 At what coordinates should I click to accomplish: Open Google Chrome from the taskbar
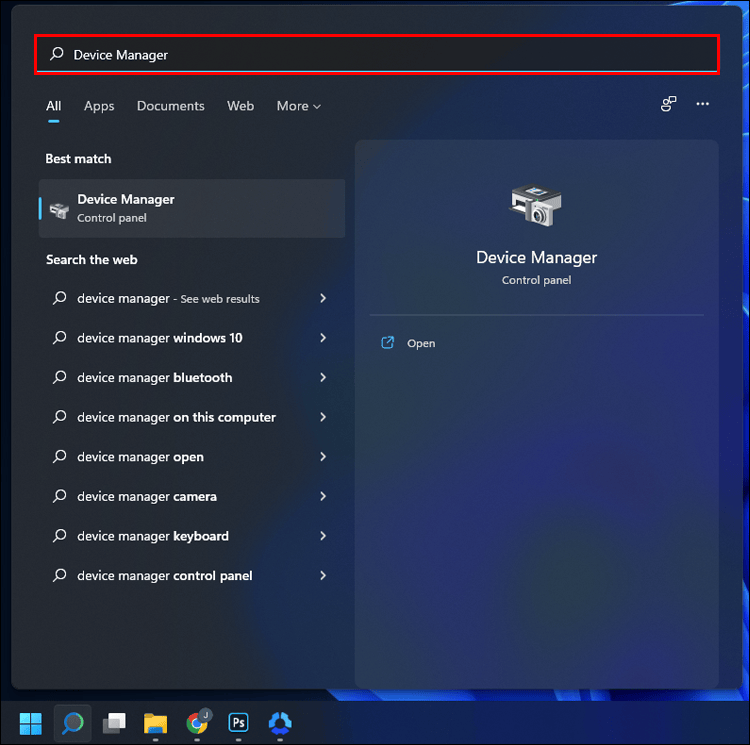(197, 722)
